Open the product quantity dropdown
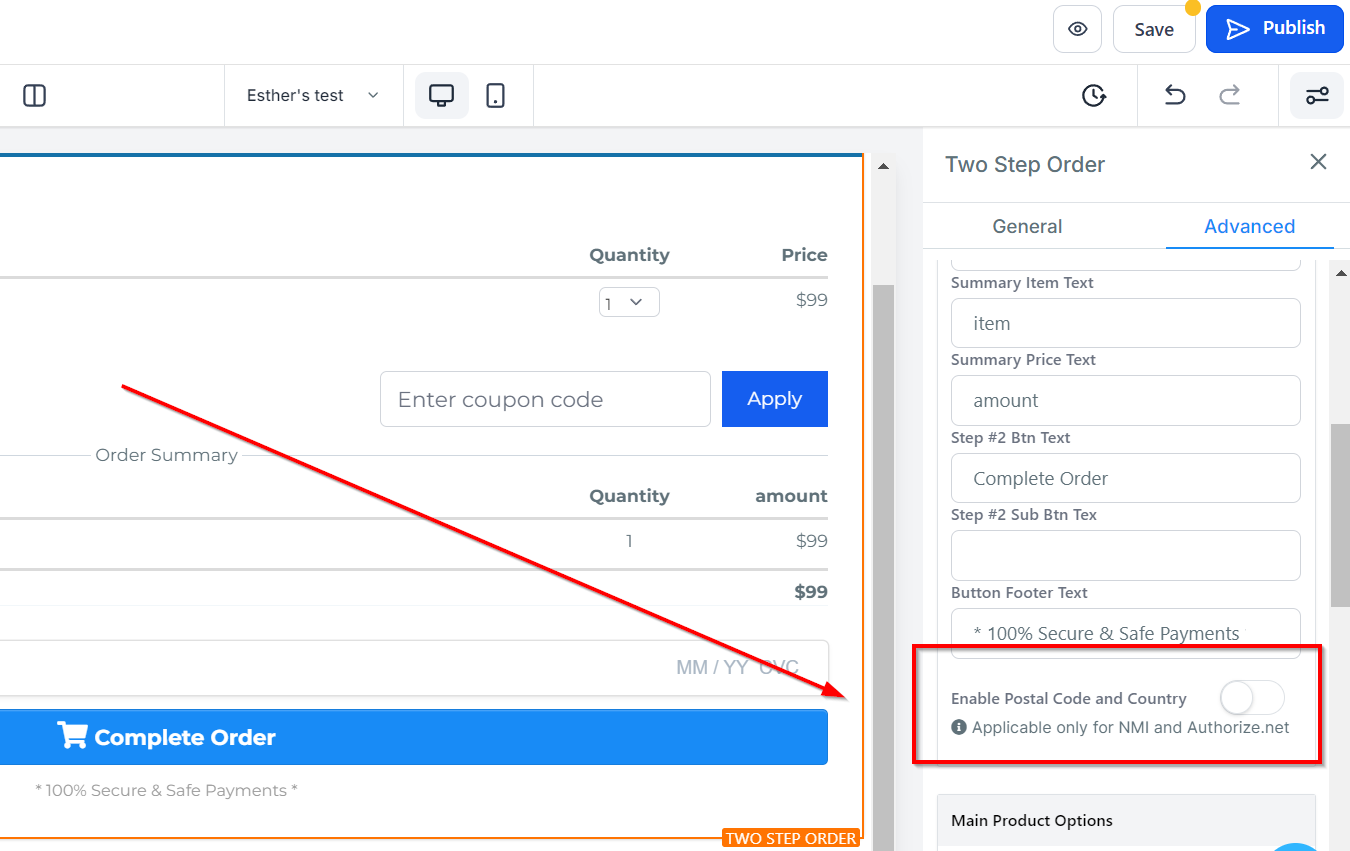Screen dimensions: 1350x851 pos(629,302)
